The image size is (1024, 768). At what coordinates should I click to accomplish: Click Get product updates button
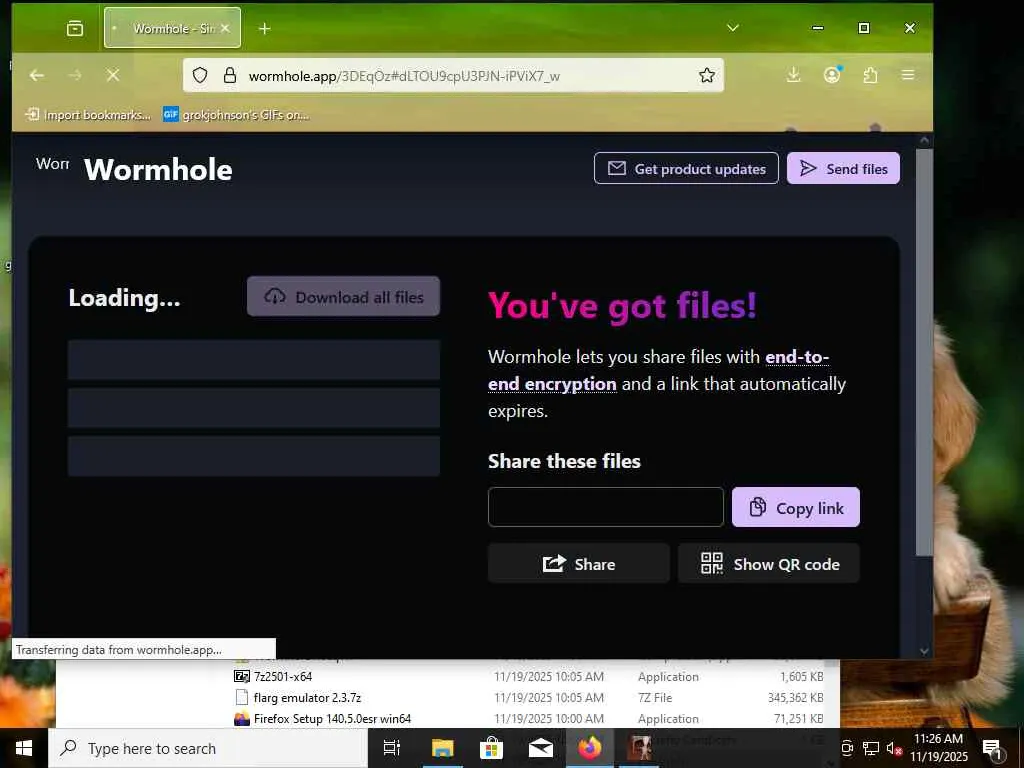coord(686,168)
